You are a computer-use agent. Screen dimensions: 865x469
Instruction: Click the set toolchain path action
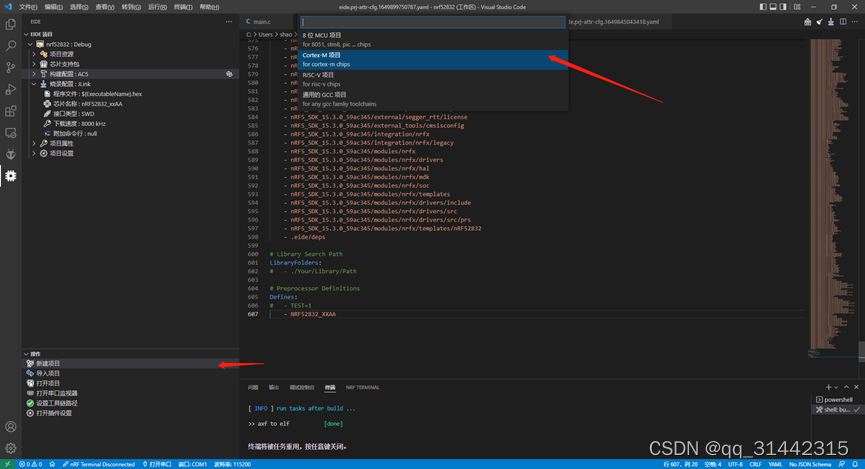coord(130,403)
